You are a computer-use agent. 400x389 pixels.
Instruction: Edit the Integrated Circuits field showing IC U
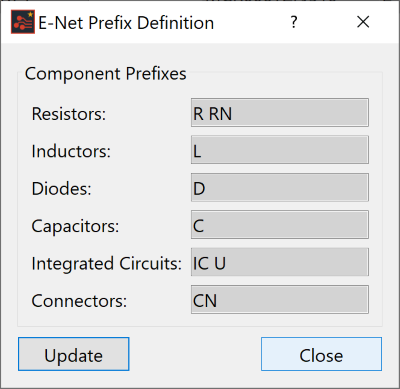[x=280, y=262]
